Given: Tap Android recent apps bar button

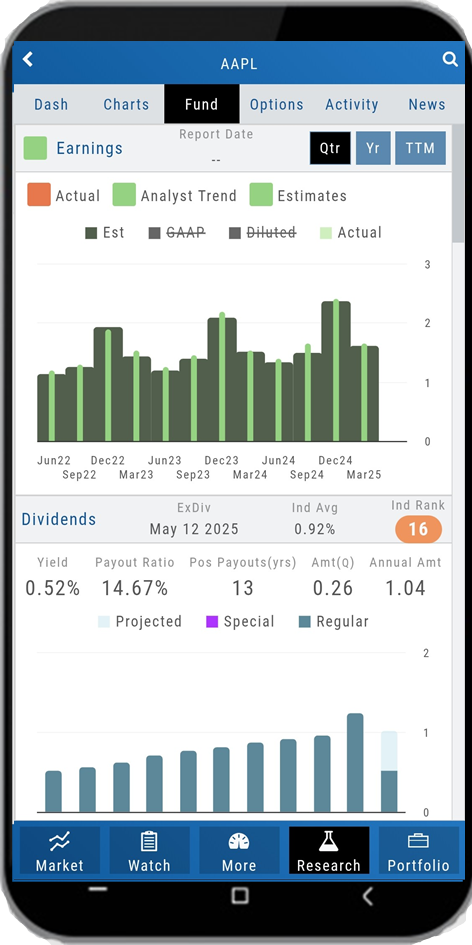Looking at the screenshot, I should point(98,889).
